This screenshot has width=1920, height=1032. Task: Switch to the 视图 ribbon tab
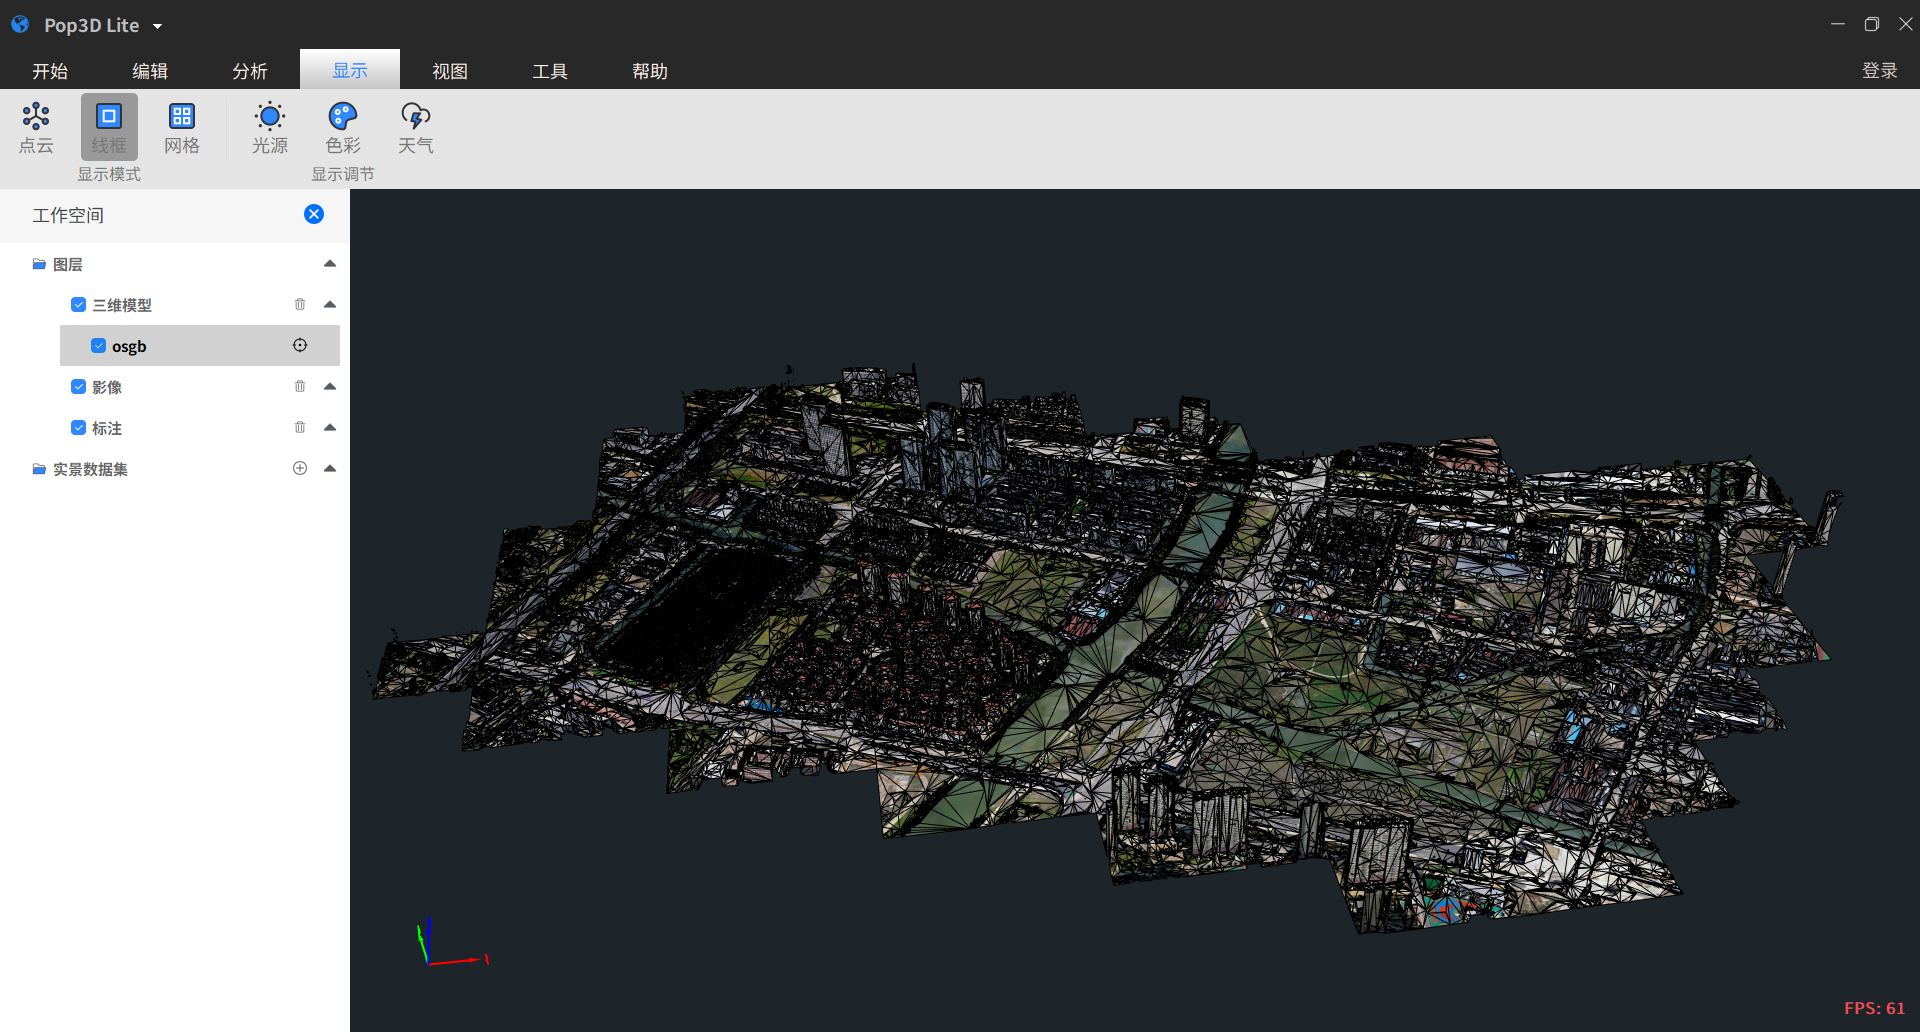pos(450,70)
